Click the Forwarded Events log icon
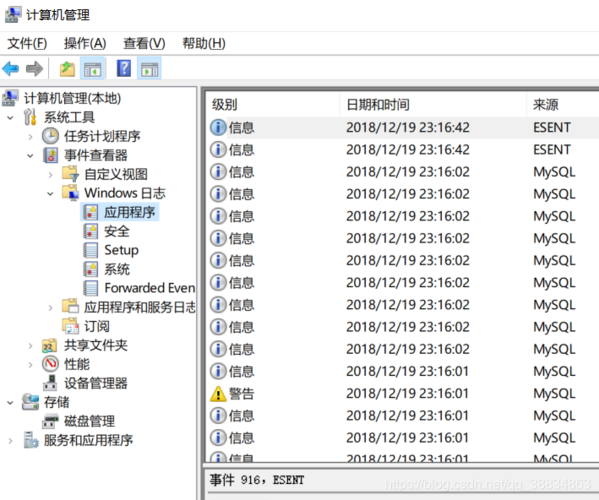Viewport: 599px width, 500px height. tap(91, 288)
